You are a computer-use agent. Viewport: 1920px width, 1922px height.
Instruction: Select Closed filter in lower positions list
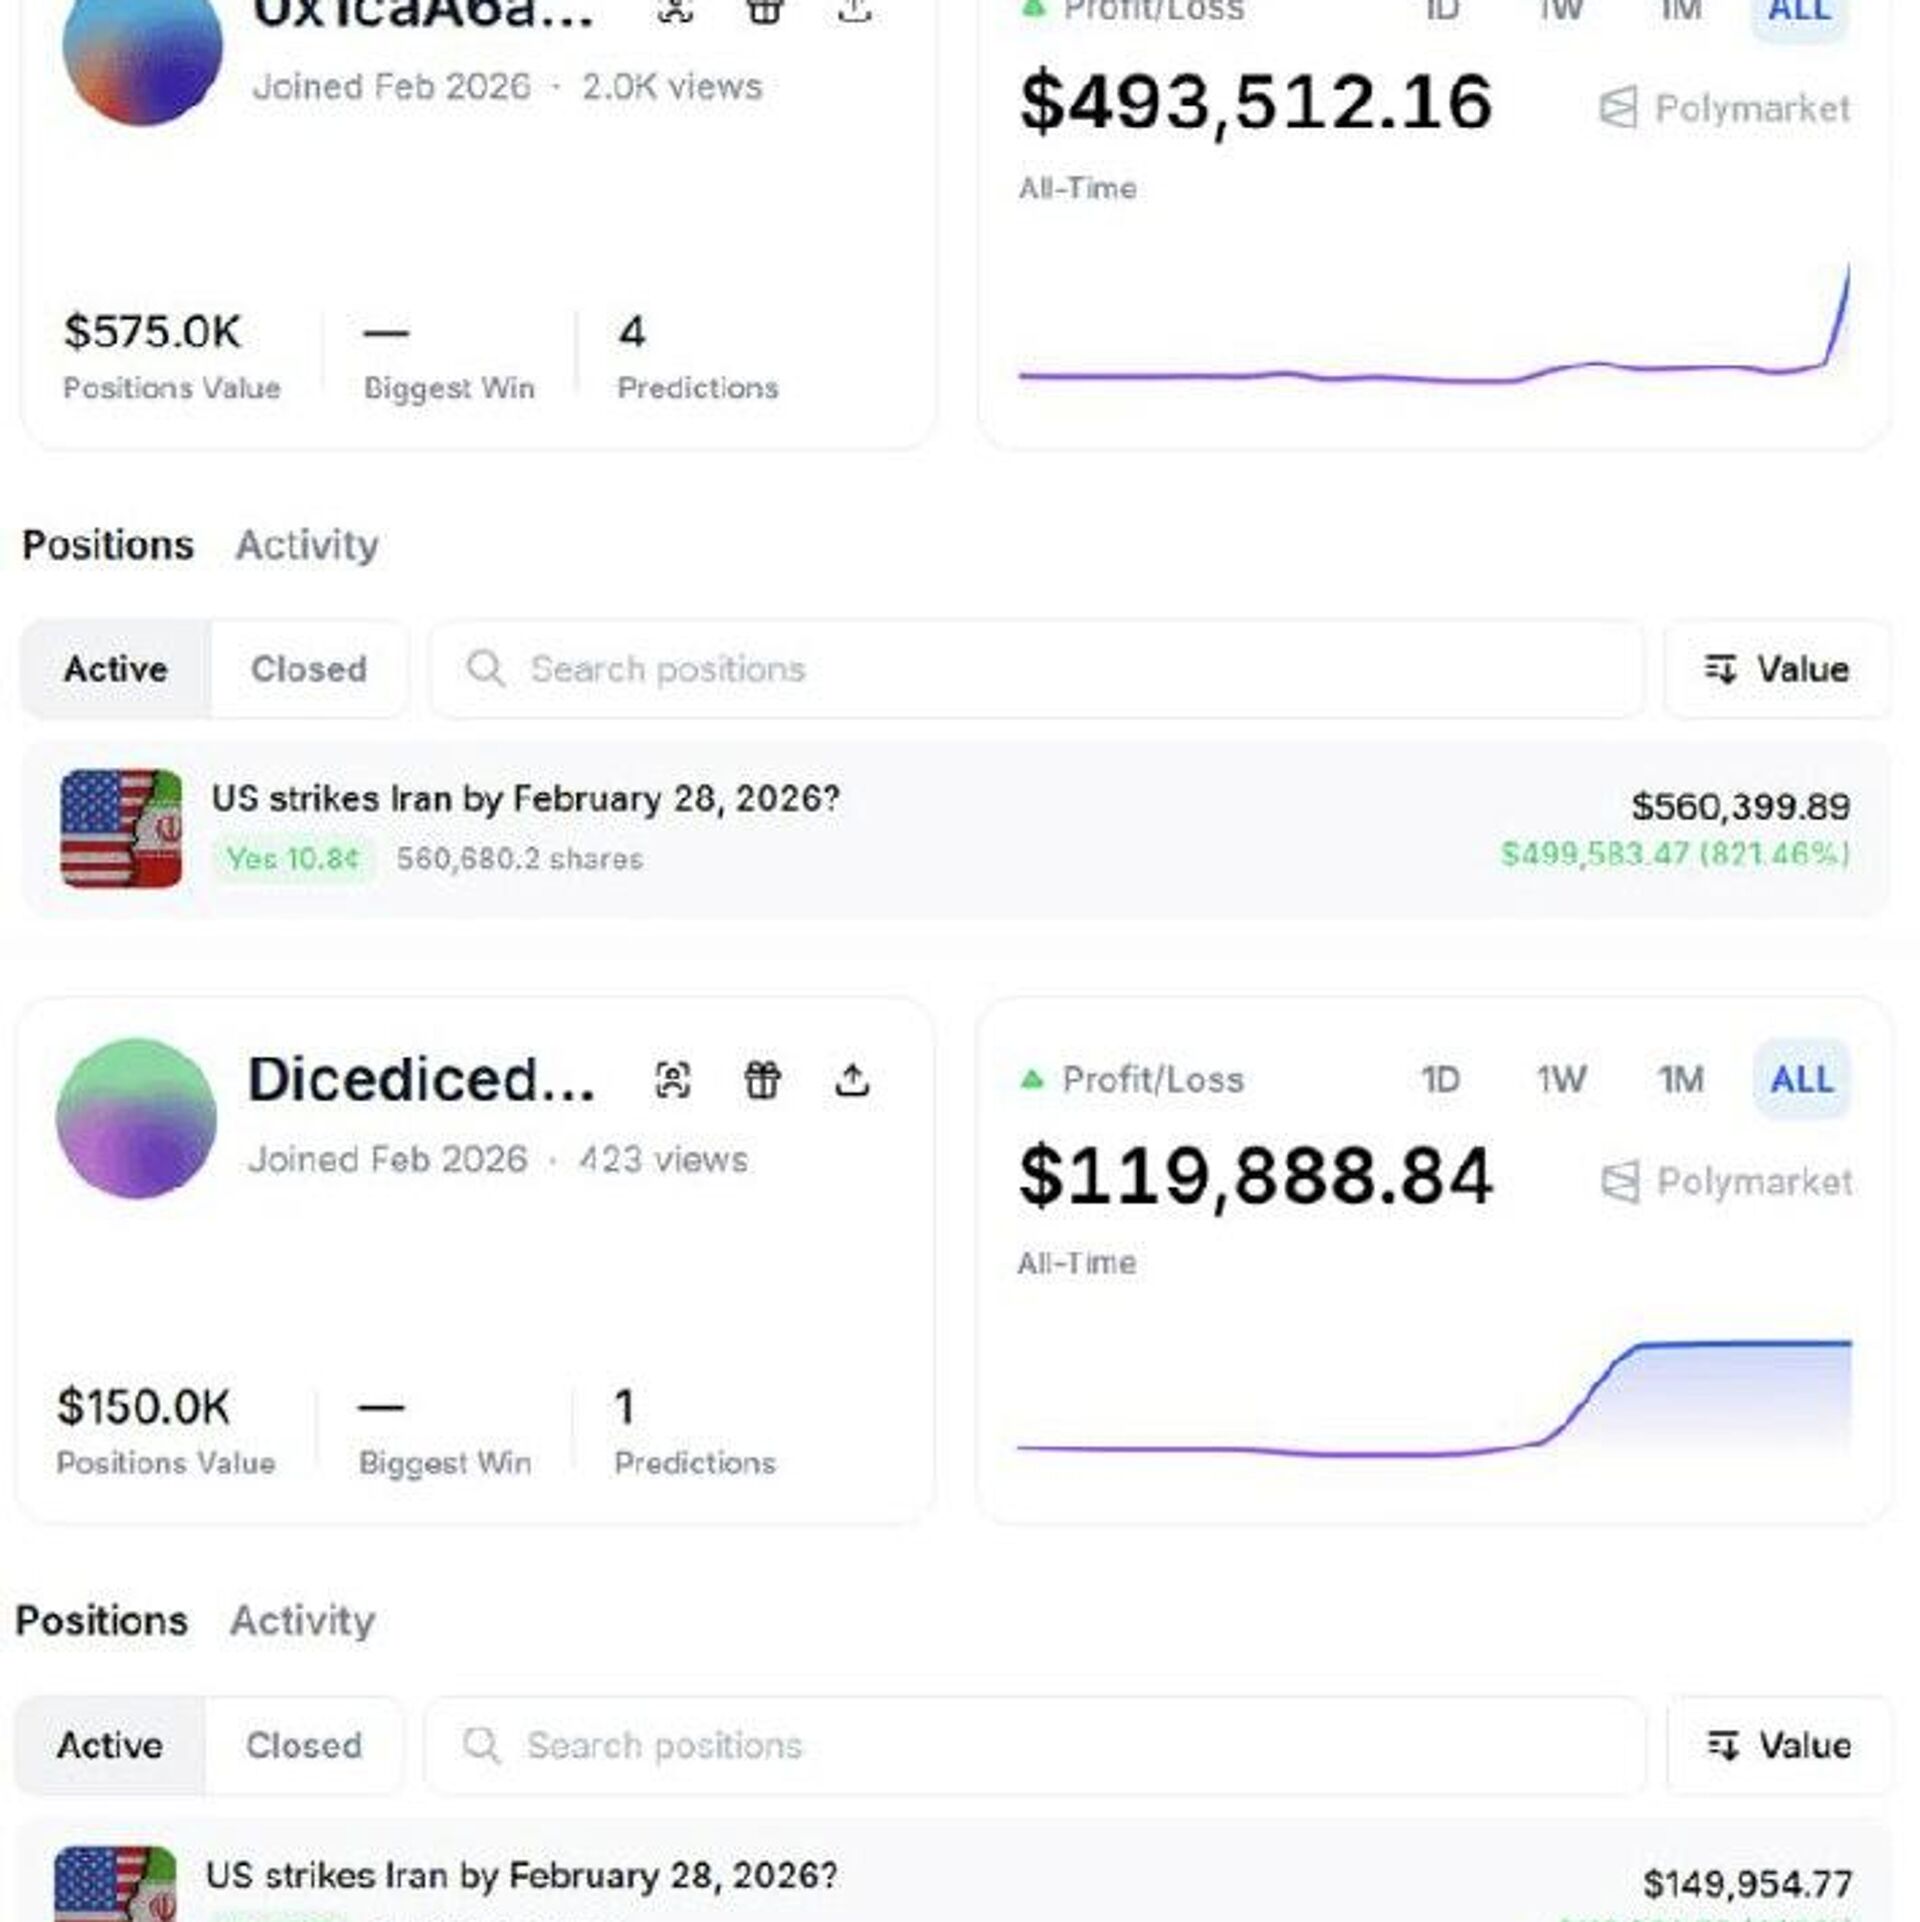304,1745
